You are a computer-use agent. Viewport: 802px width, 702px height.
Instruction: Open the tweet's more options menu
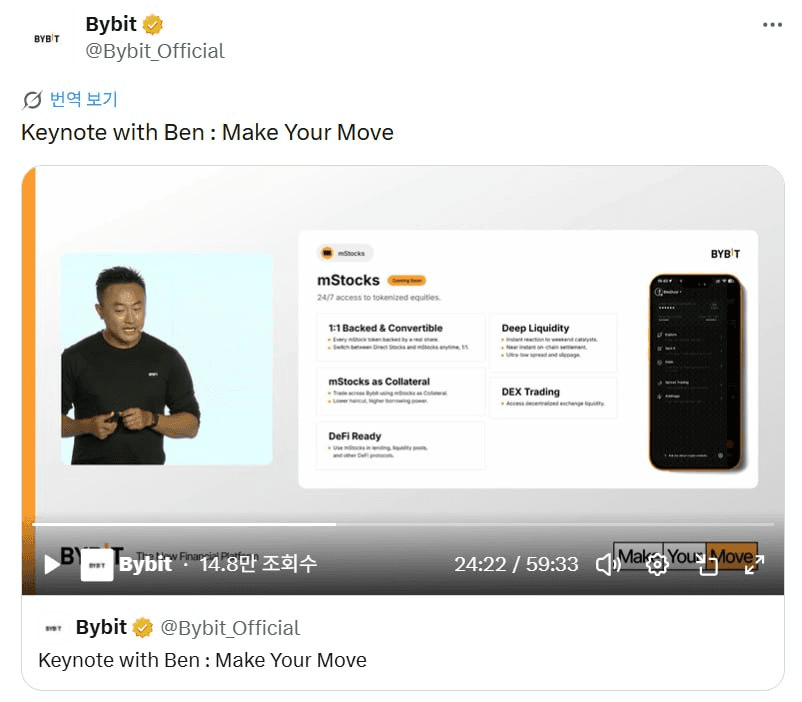tap(772, 25)
